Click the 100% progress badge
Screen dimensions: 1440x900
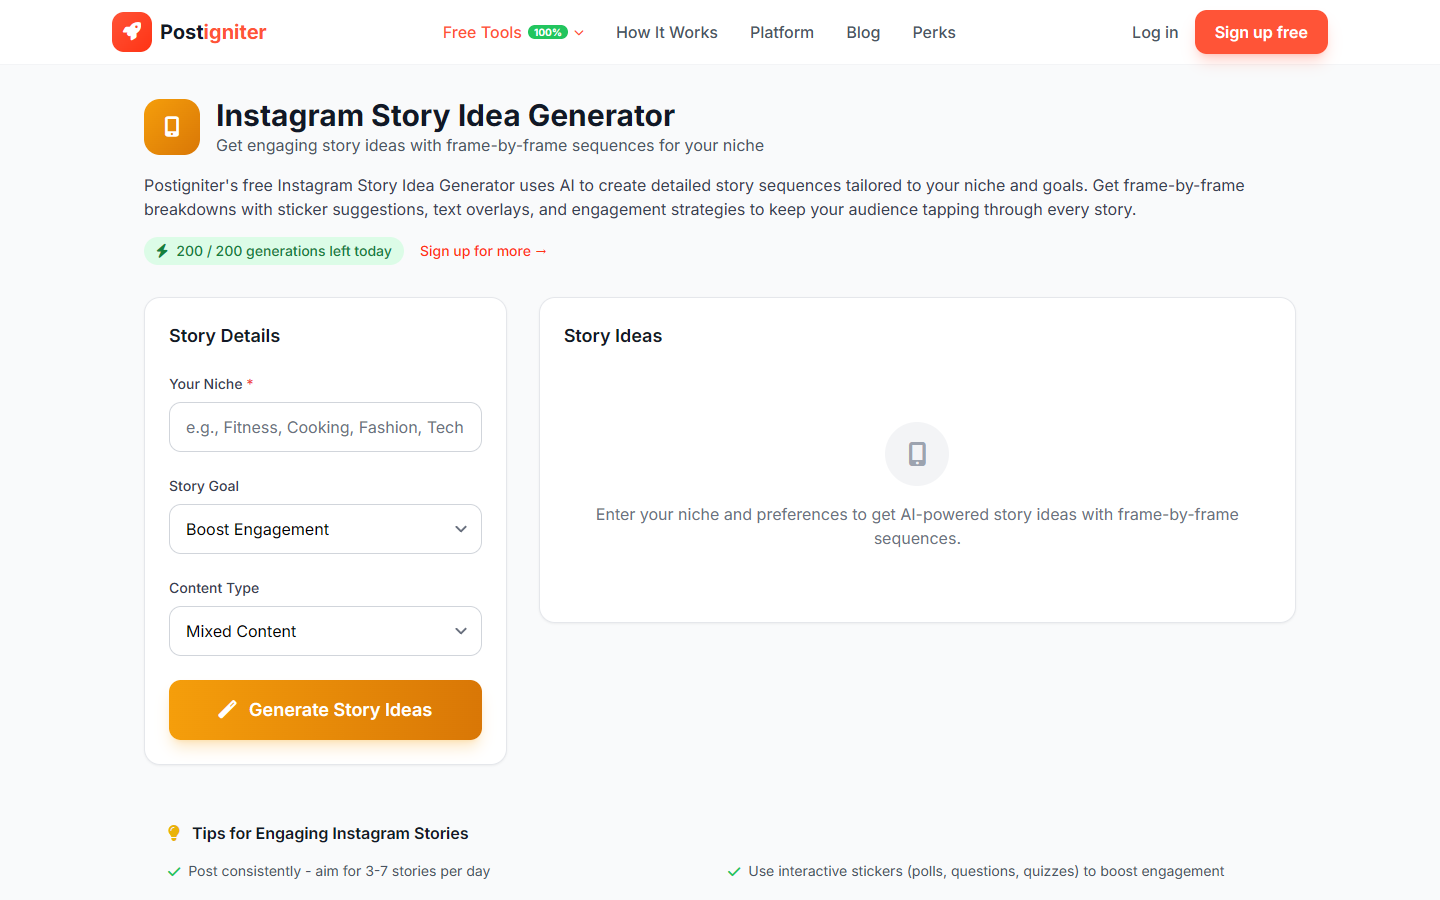pyautogui.click(x=548, y=31)
